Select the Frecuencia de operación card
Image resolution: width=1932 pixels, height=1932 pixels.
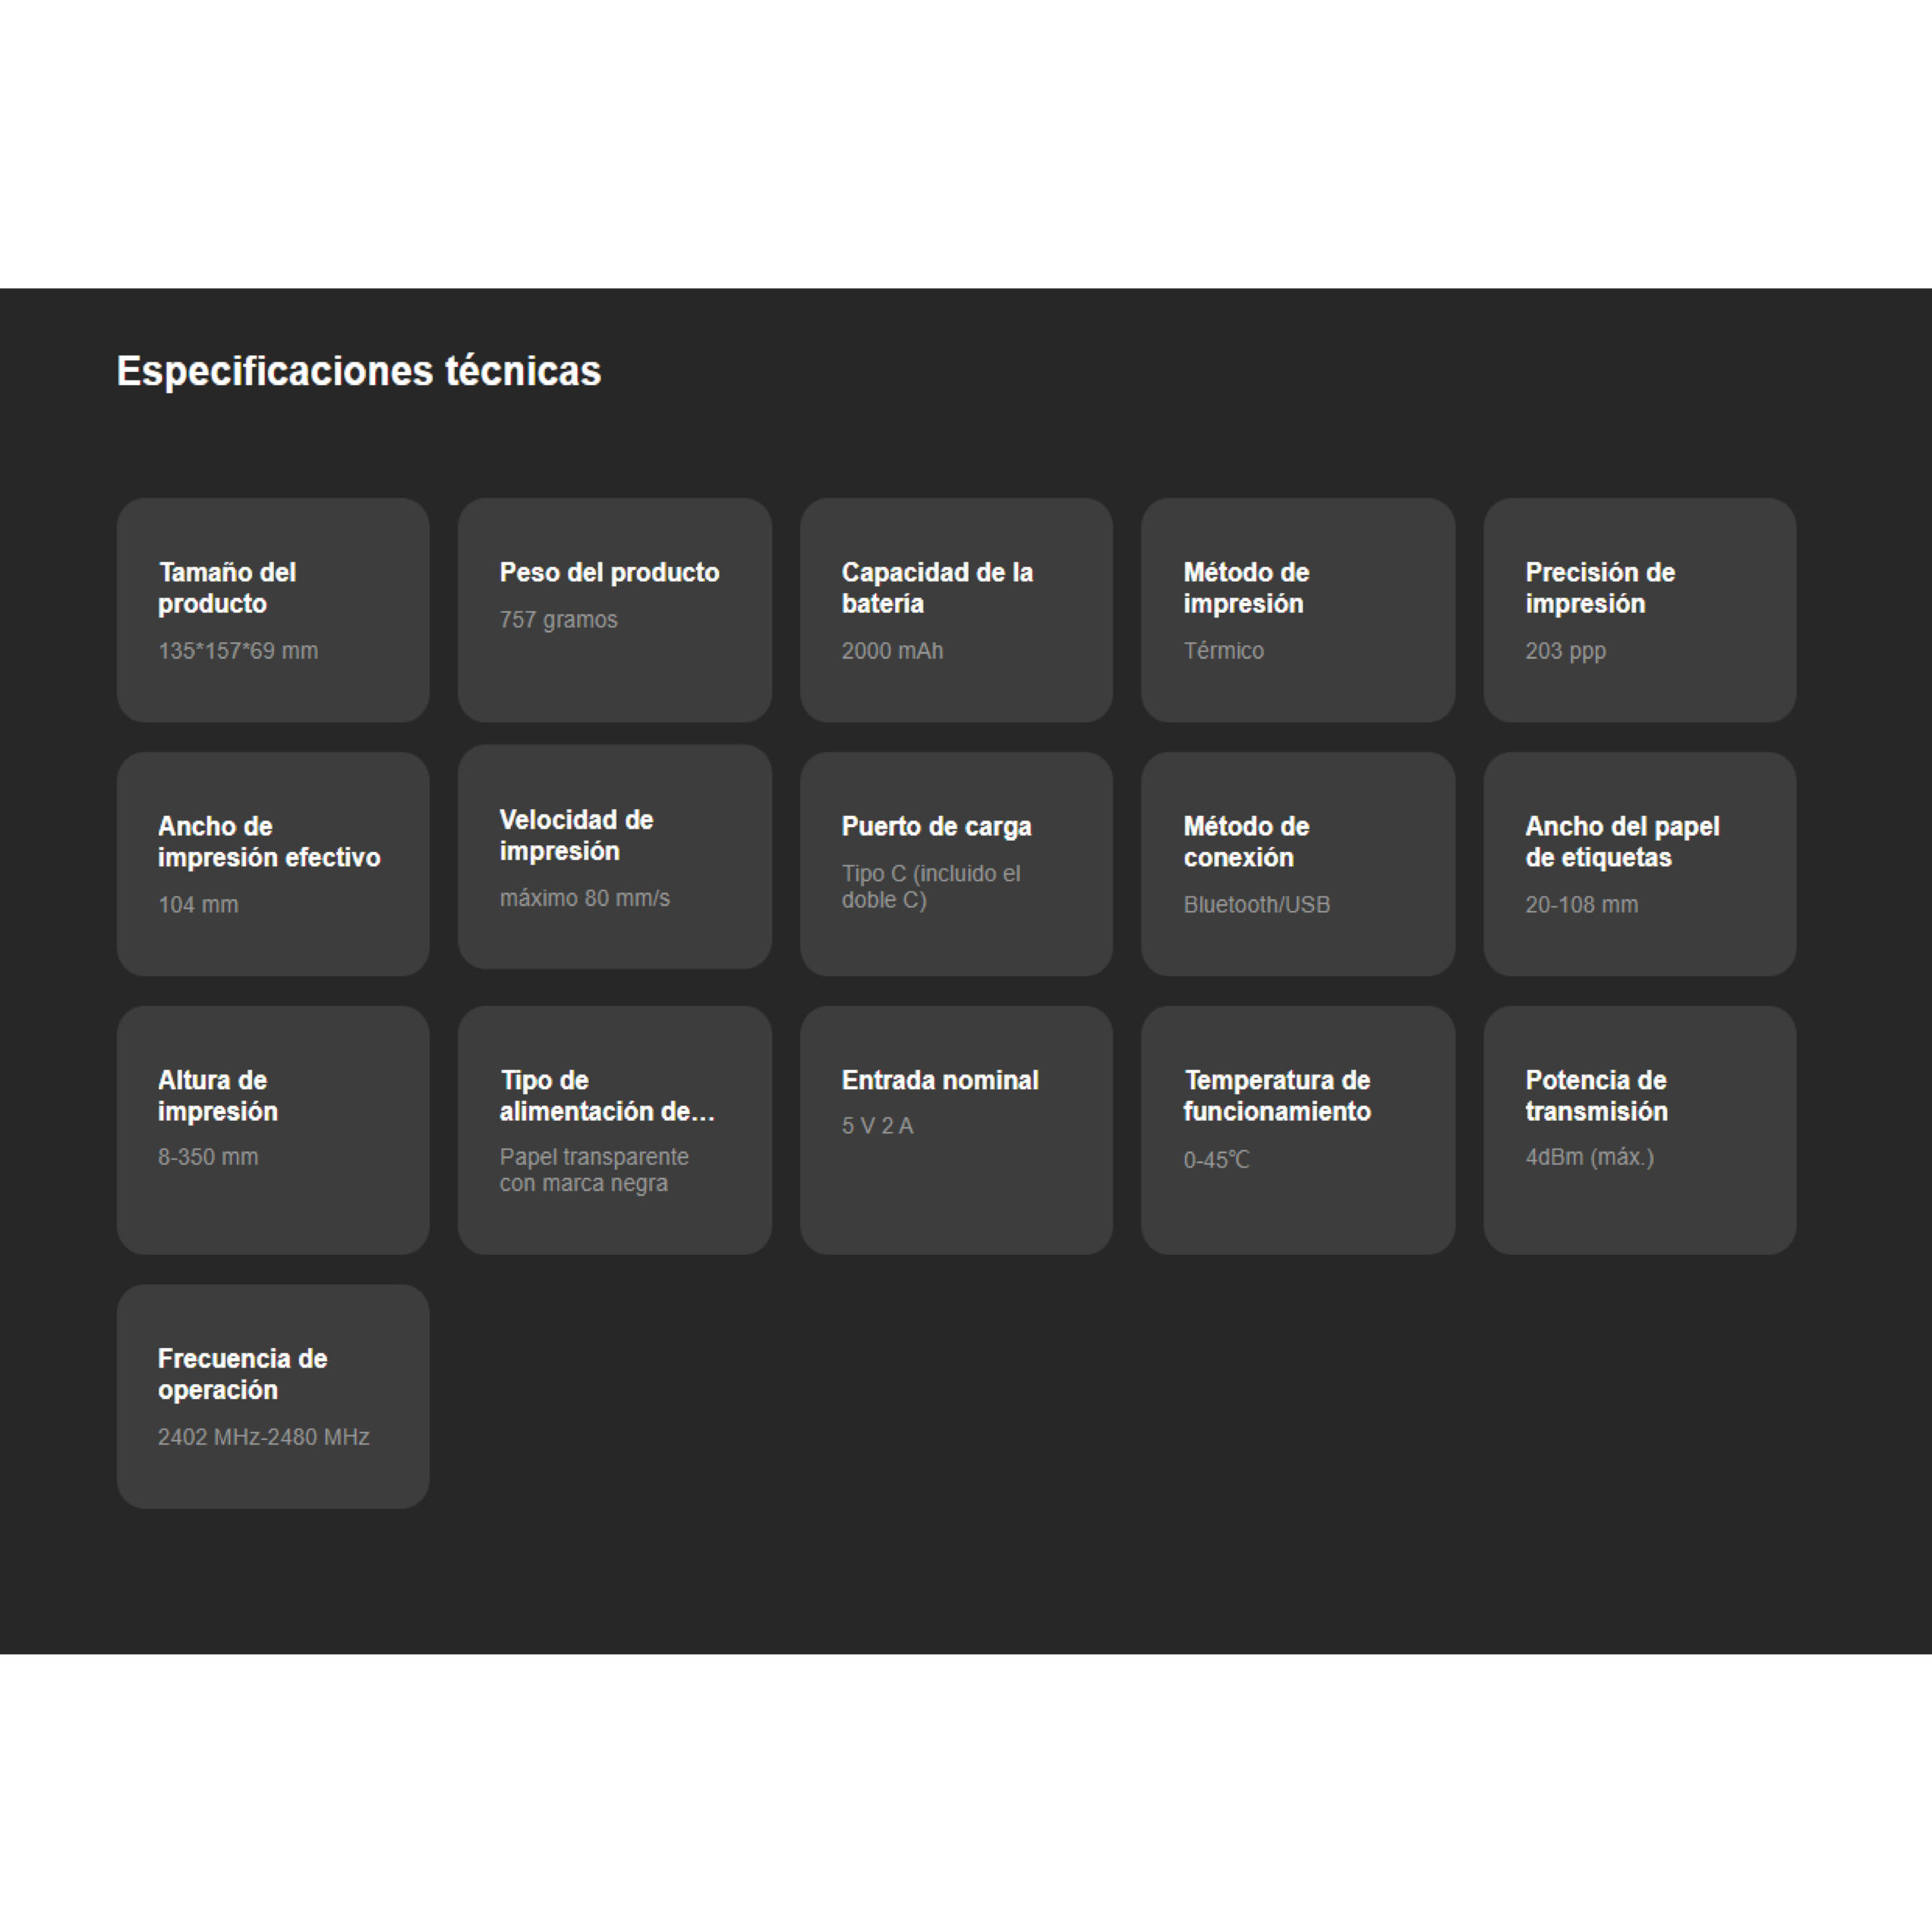(272, 1396)
